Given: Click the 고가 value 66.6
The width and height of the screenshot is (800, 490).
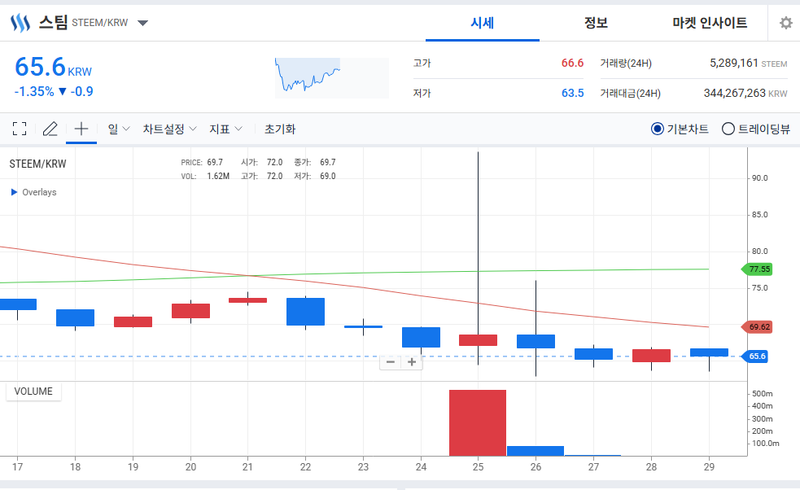Looking at the screenshot, I should coord(572,63).
